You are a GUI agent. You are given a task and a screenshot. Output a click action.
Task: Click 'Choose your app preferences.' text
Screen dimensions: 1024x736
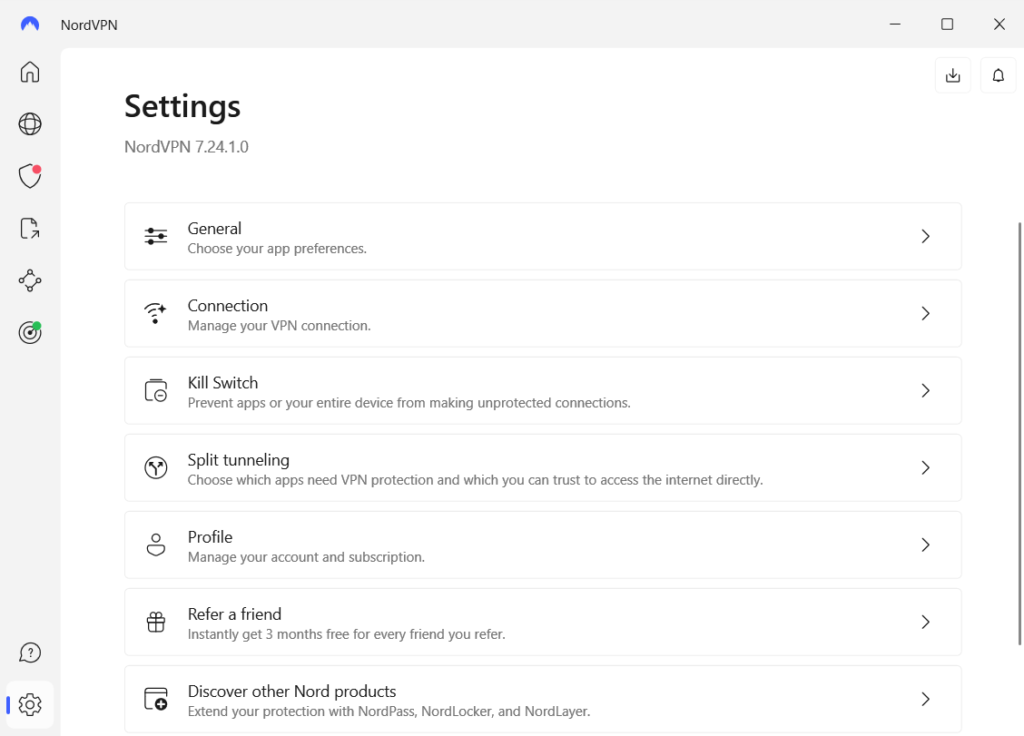pos(277,249)
